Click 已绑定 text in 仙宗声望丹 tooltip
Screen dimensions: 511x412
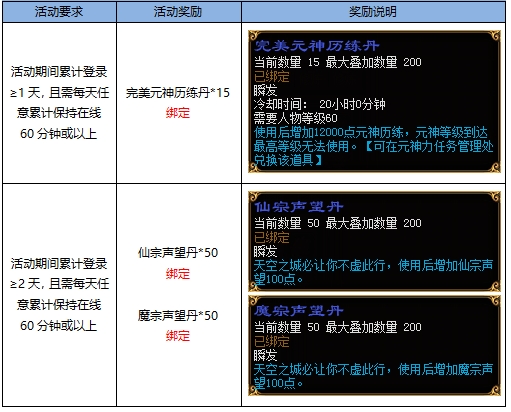pos(271,238)
